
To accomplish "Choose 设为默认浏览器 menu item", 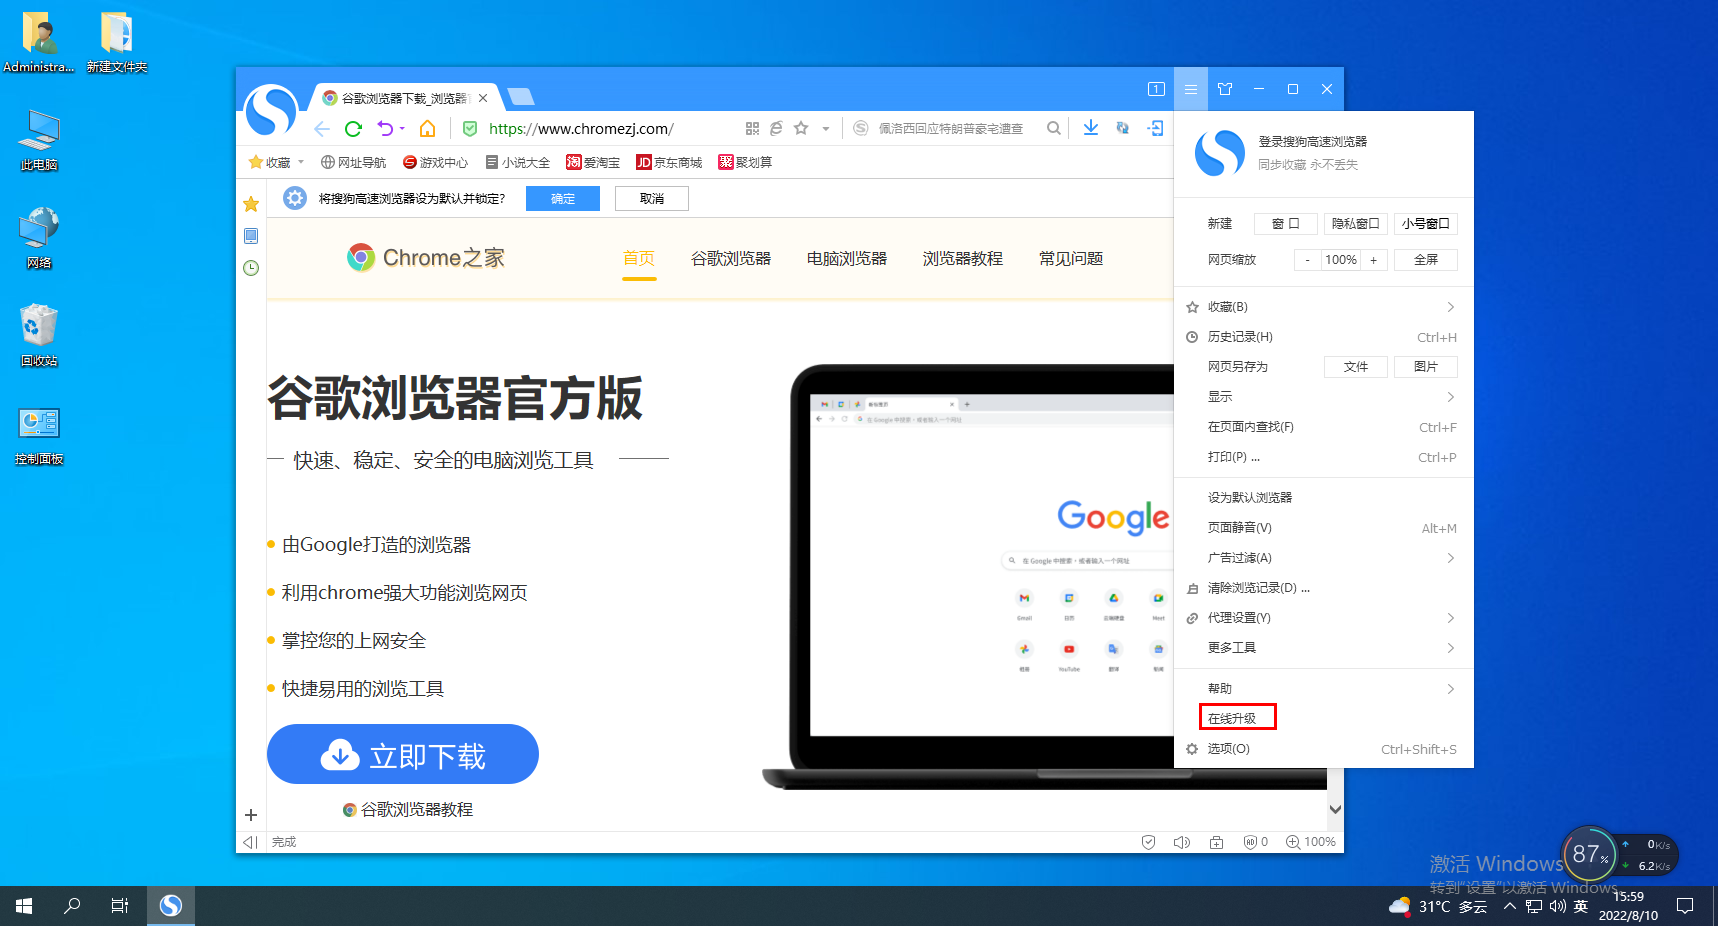I will click(x=1324, y=497).
